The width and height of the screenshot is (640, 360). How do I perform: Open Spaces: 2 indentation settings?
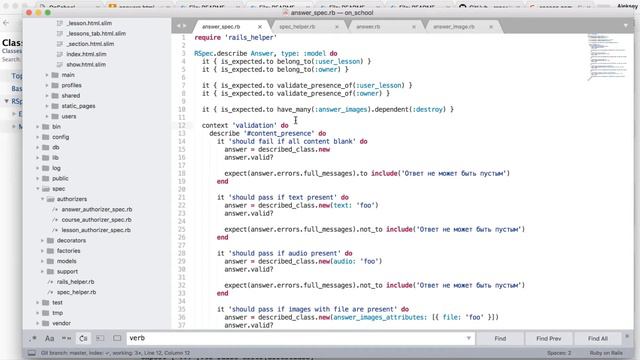(559, 353)
